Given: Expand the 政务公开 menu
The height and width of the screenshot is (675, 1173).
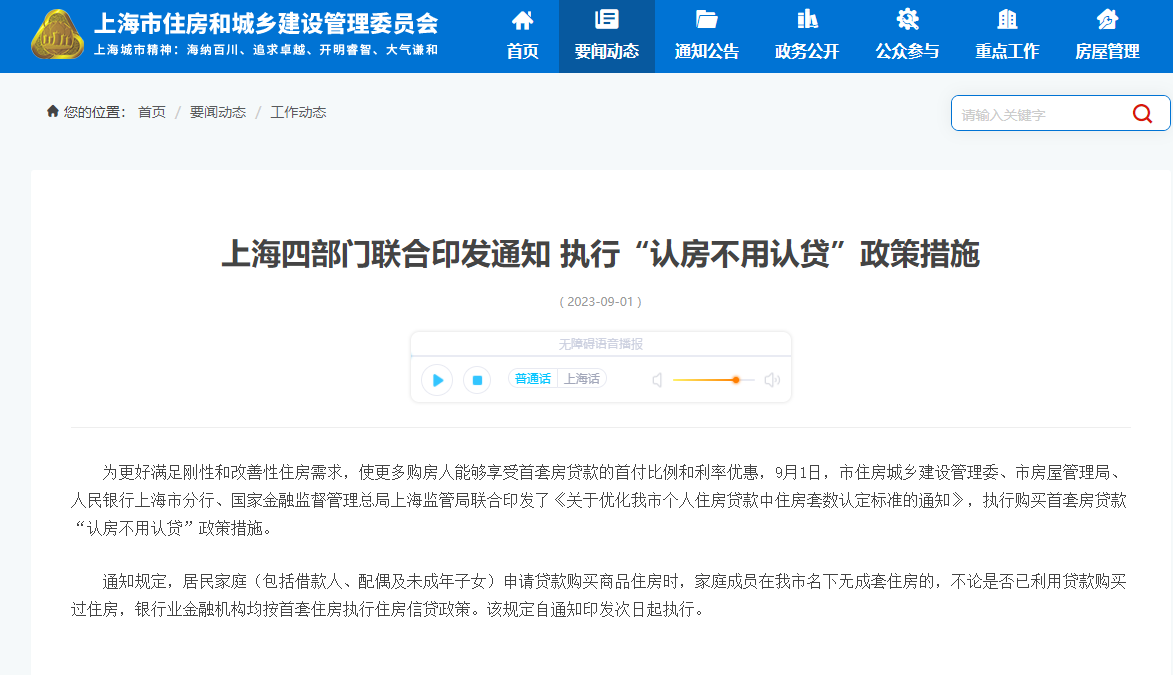Looking at the screenshot, I should (807, 36).
